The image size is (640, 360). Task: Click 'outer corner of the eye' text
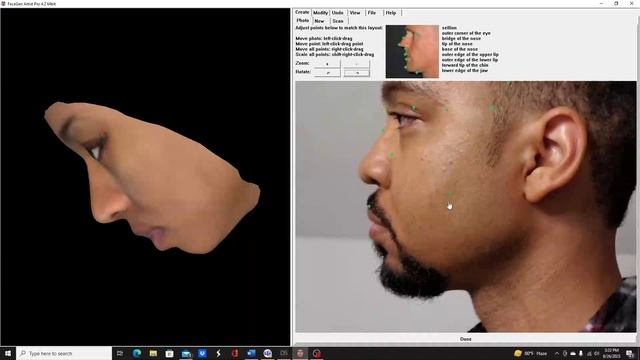tap(466, 33)
